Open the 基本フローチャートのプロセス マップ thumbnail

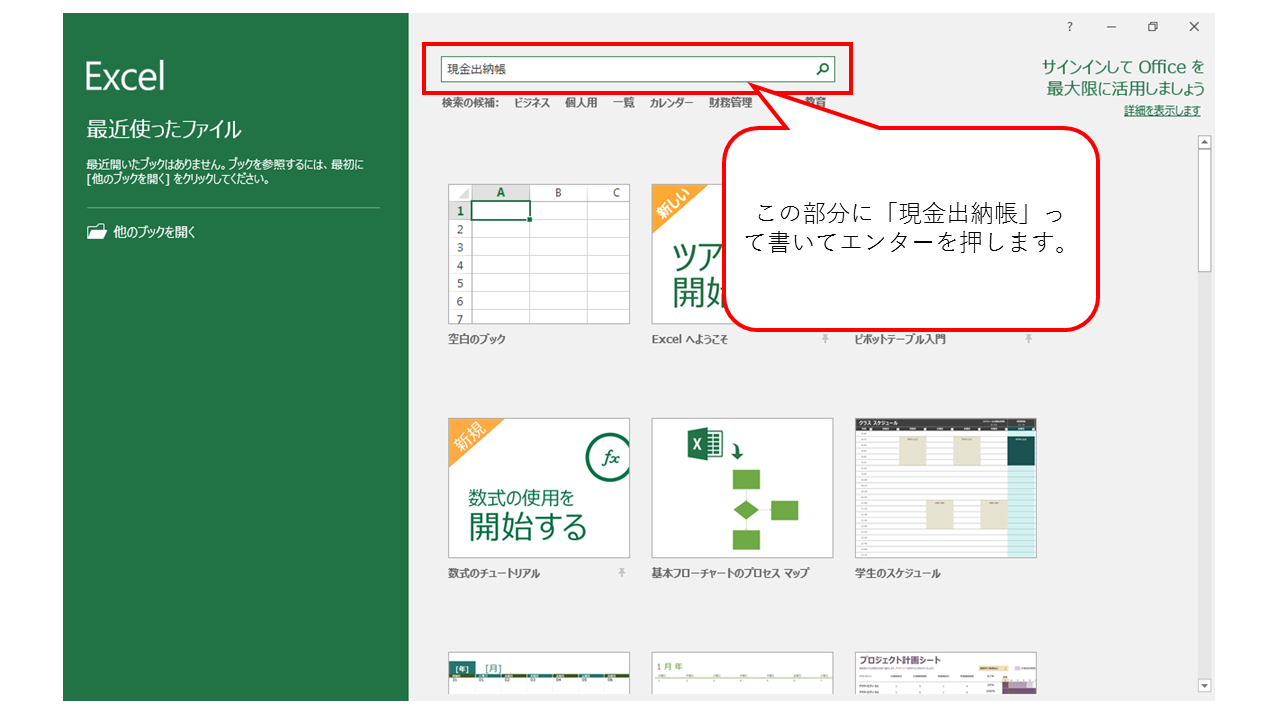click(742, 488)
